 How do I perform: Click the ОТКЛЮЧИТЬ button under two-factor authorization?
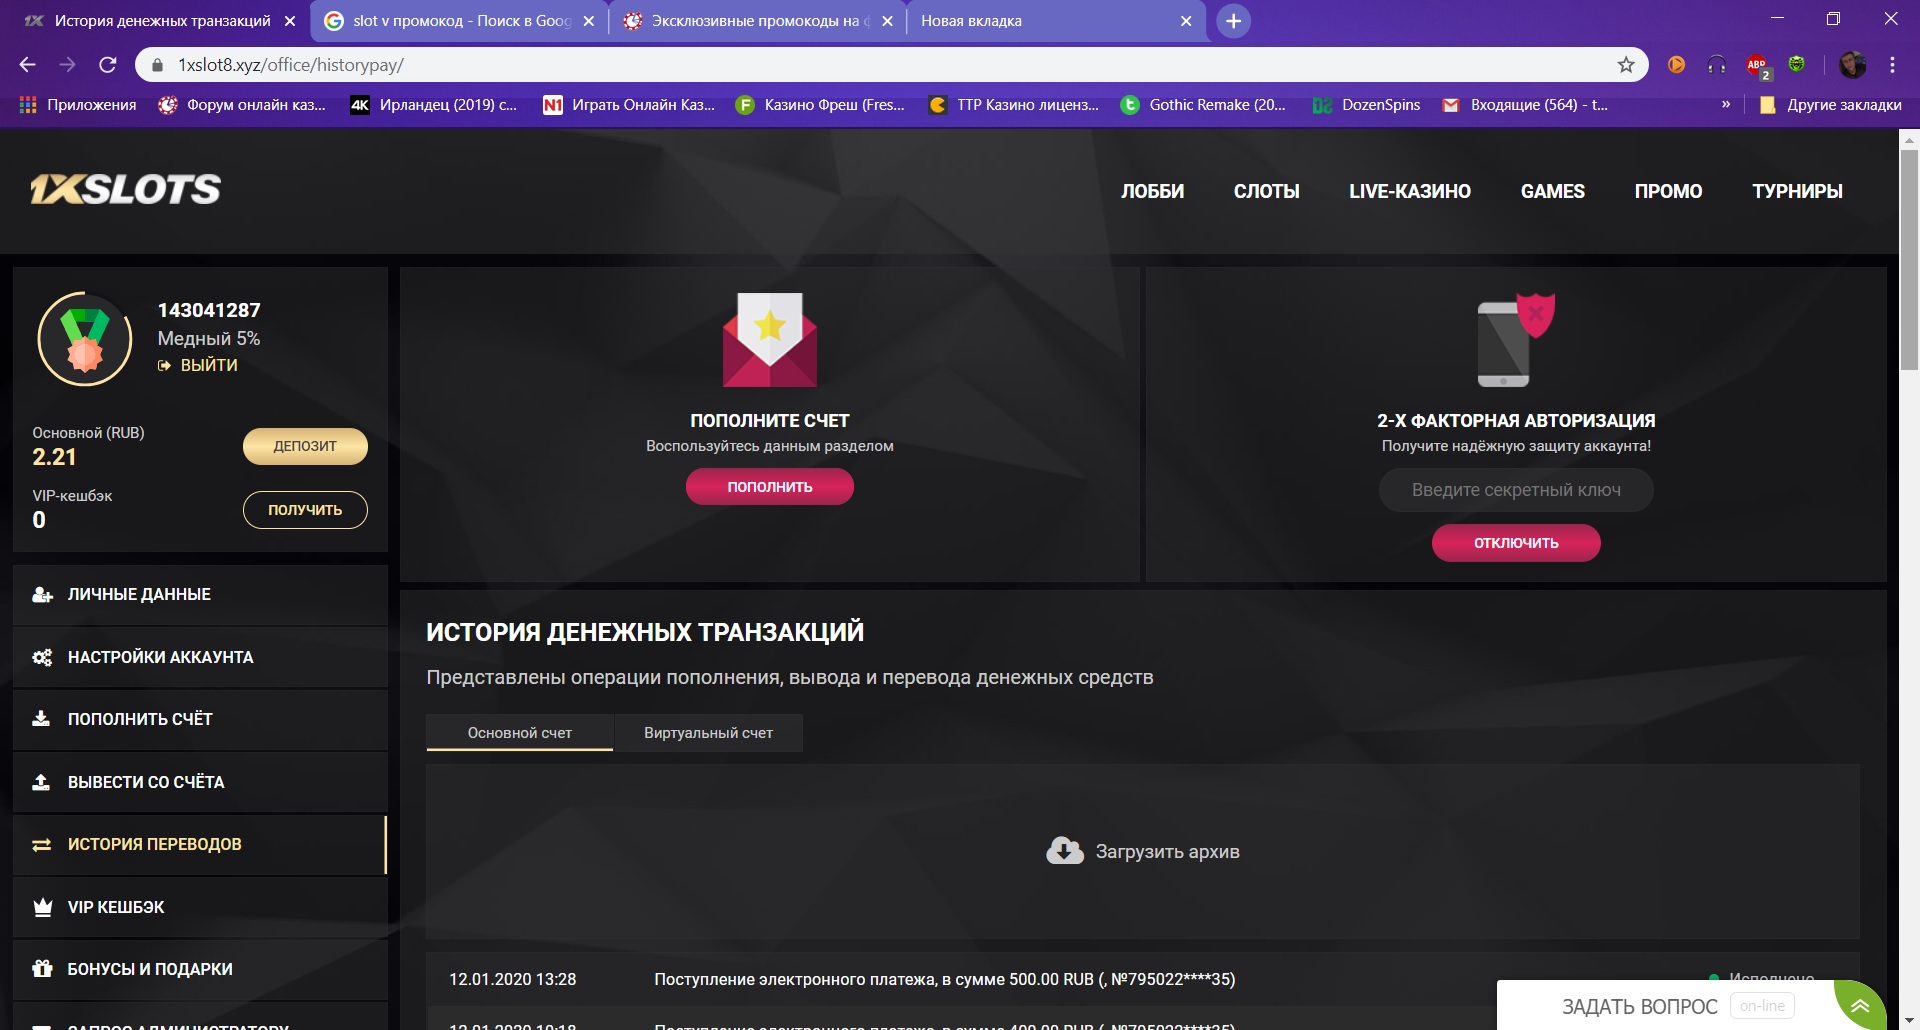coord(1516,543)
